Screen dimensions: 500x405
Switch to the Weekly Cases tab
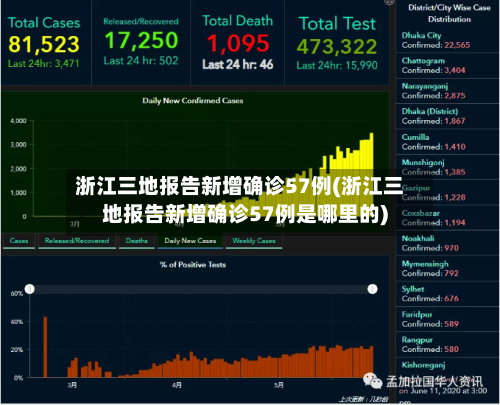254,241
